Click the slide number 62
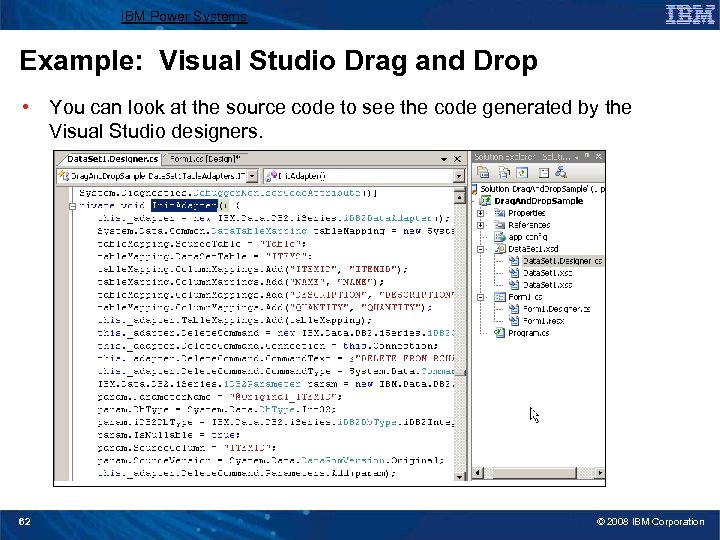The width and height of the screenshot is (720, 540). [24, 522]
